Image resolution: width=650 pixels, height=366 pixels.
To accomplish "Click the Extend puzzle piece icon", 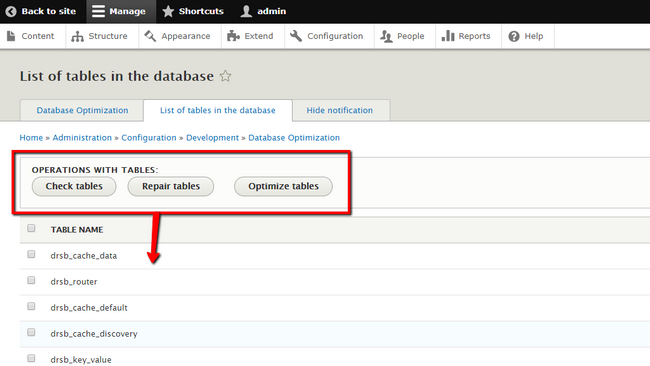I will tap(233, 36).
